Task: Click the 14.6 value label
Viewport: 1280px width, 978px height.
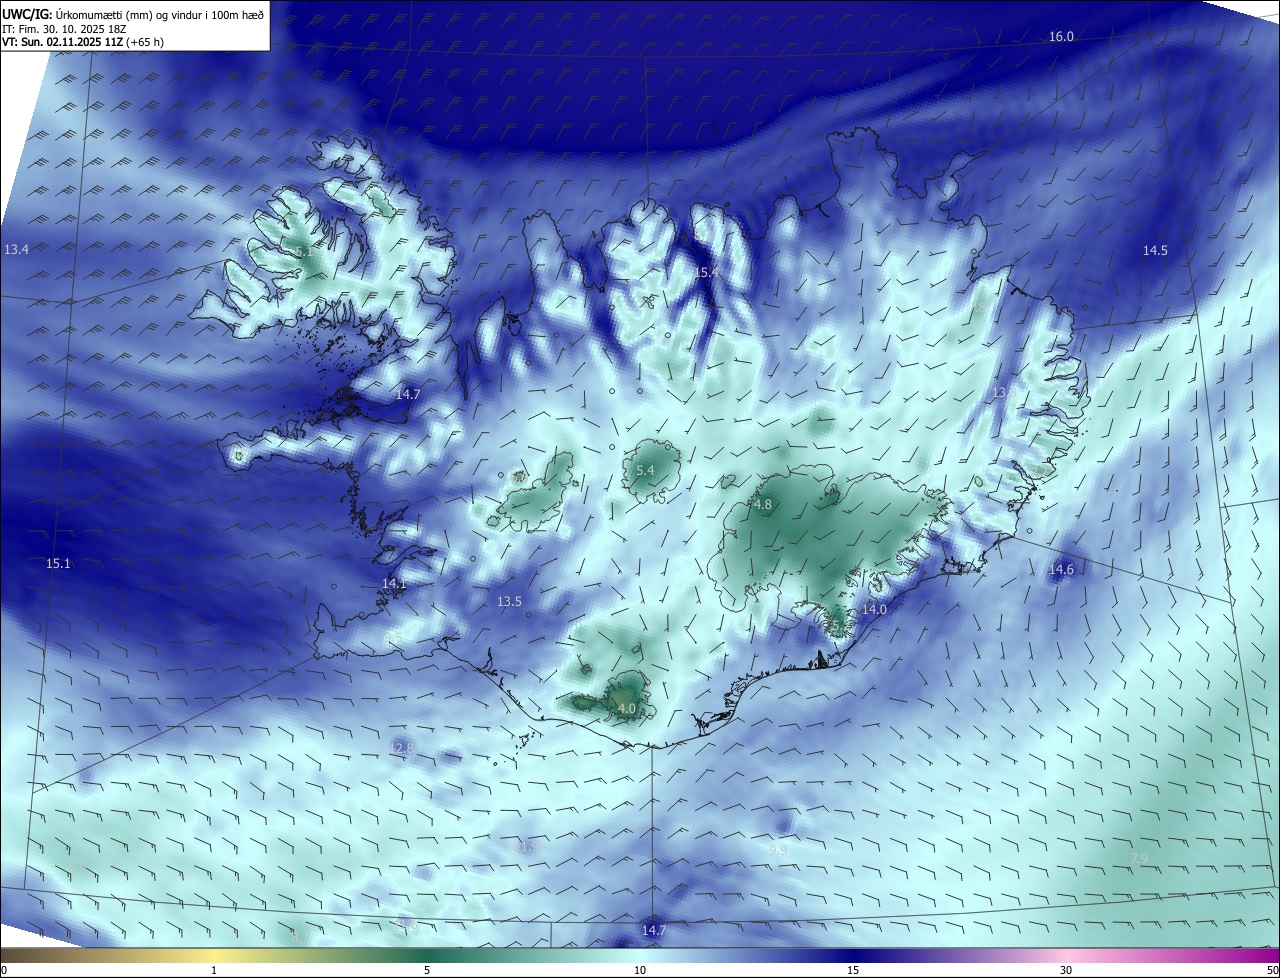Action: pyautogui.click(x=1061, y=570)
